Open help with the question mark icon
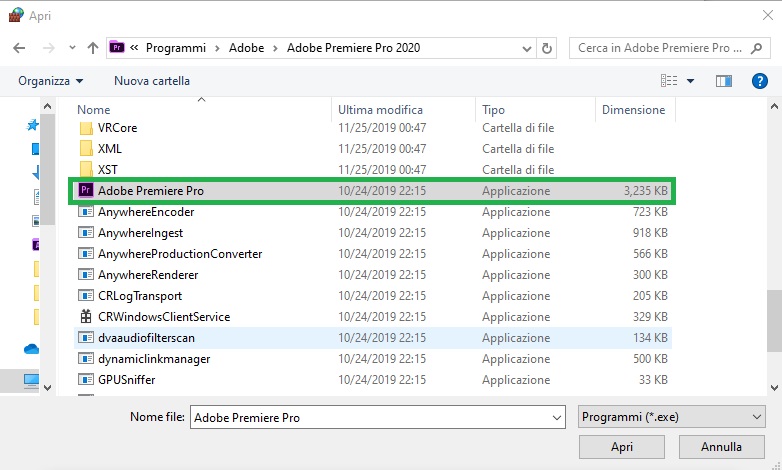This screenshot has height=470, width=782. (x=760, y=81)
